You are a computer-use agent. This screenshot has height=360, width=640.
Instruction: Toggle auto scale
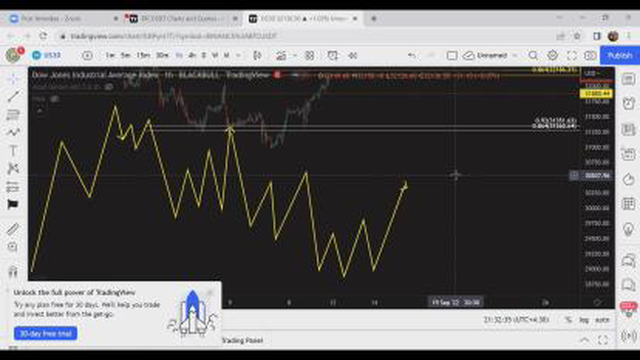602,320
